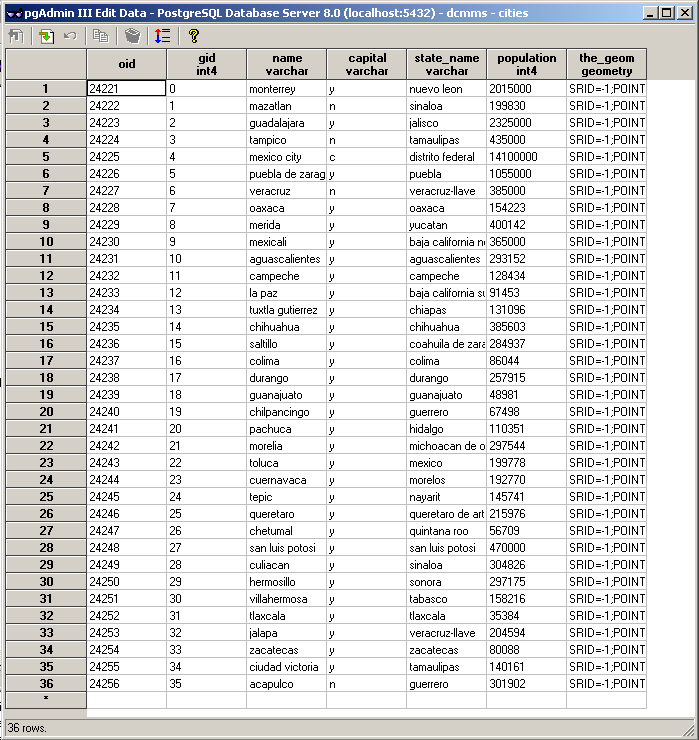Click the name cell culiacan
699x740 pixels.
point(286,564)
